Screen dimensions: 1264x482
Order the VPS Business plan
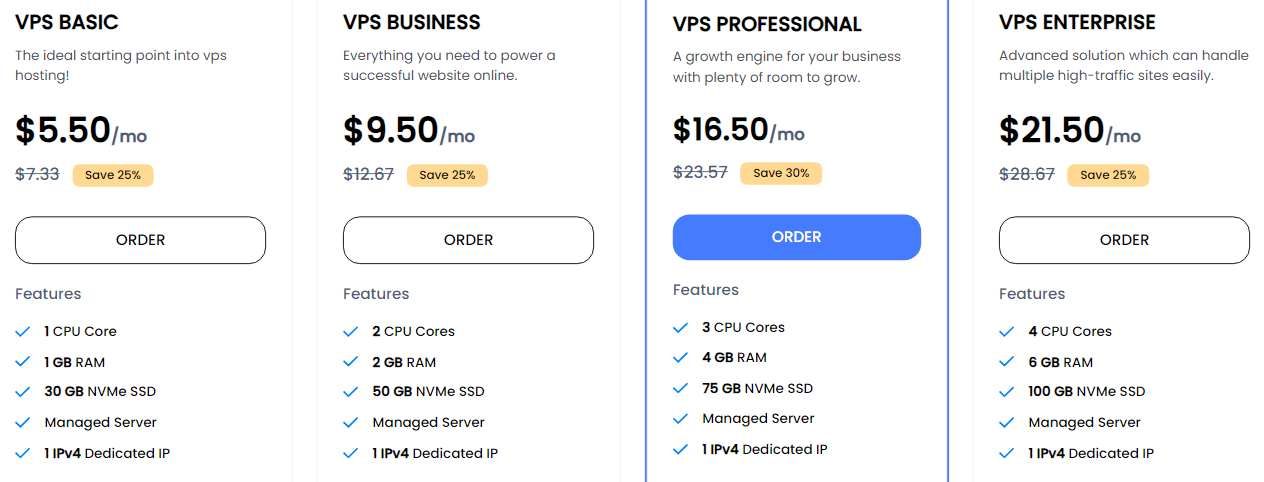[x=468, y=240]
